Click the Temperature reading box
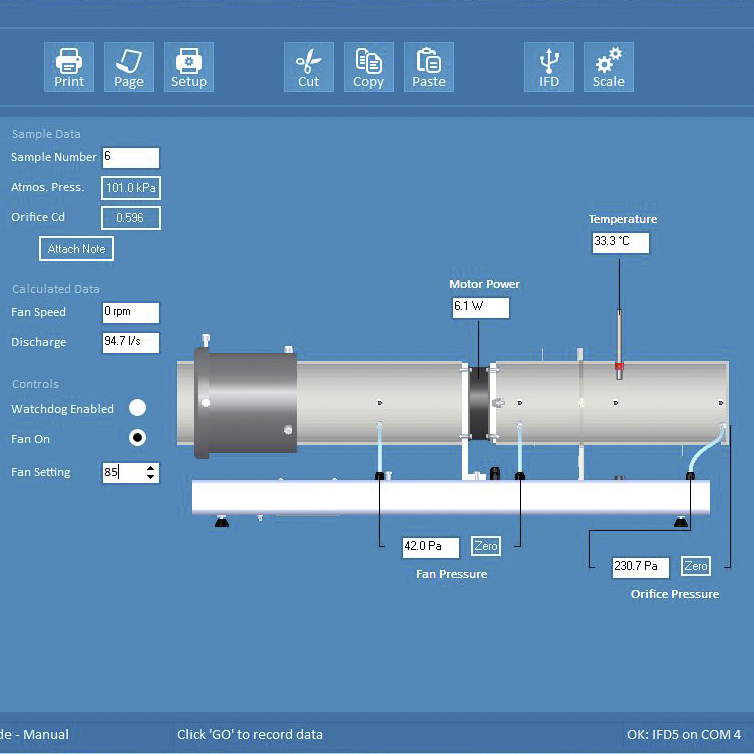The image size is (754, 754). coord(620,242)
